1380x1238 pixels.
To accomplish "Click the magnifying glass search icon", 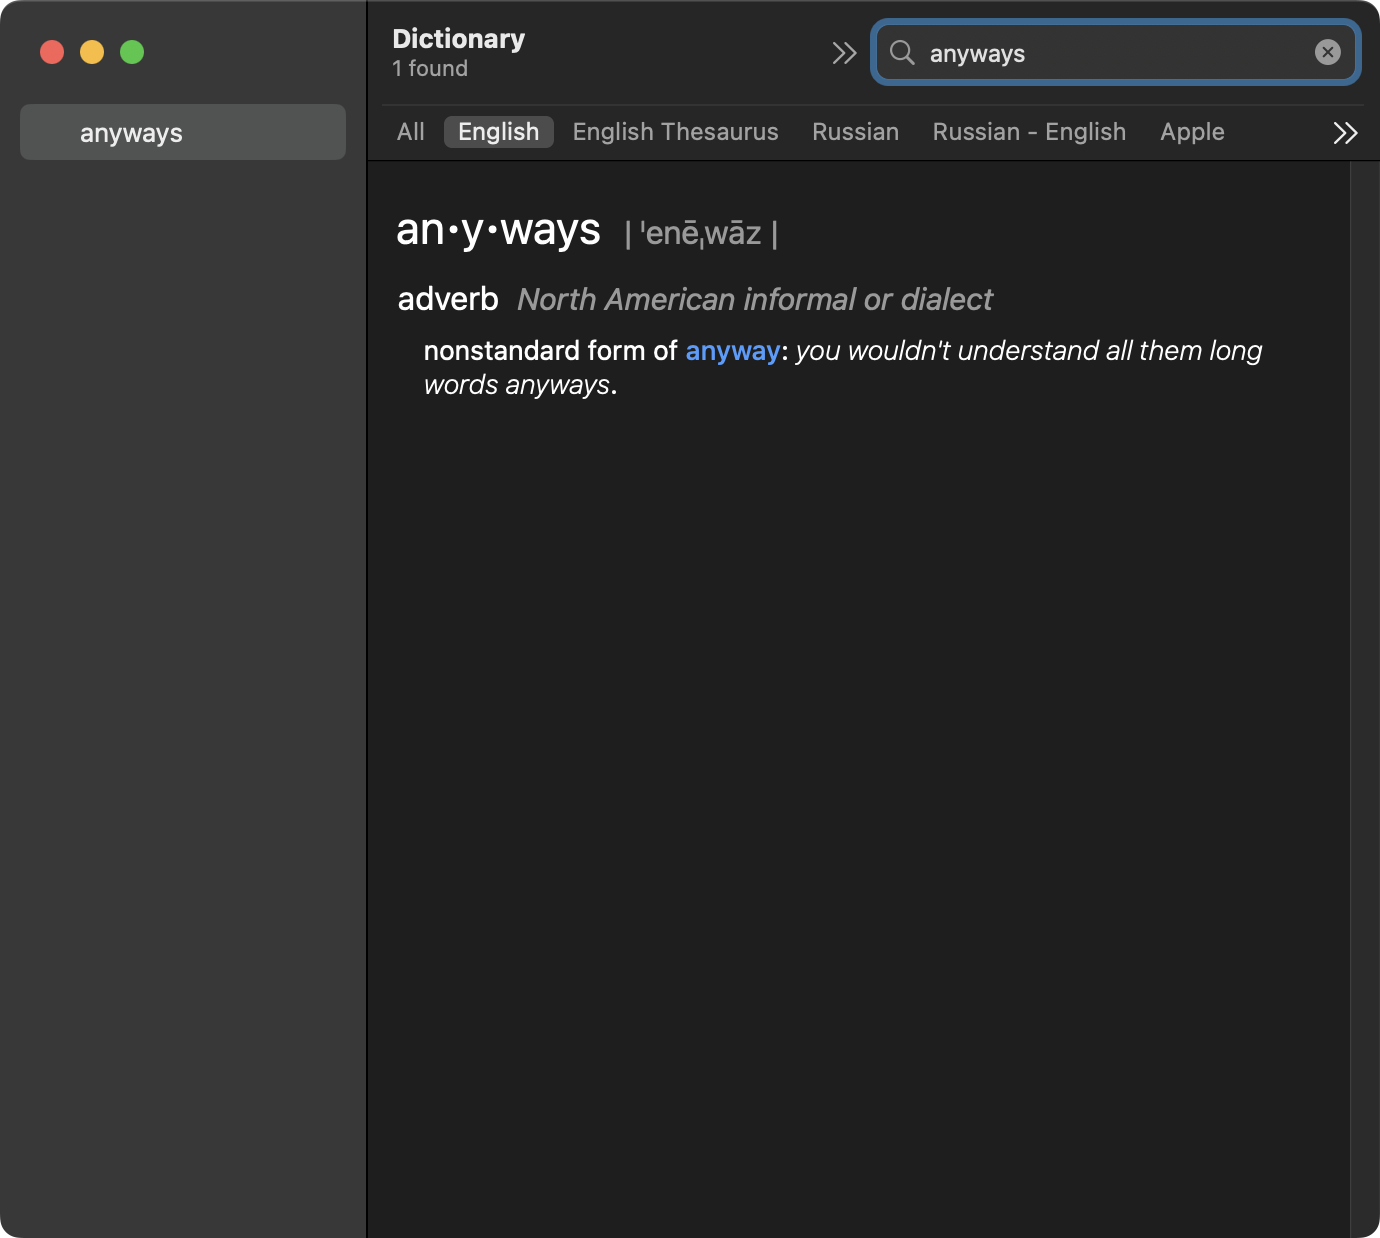I will (902, 53).
